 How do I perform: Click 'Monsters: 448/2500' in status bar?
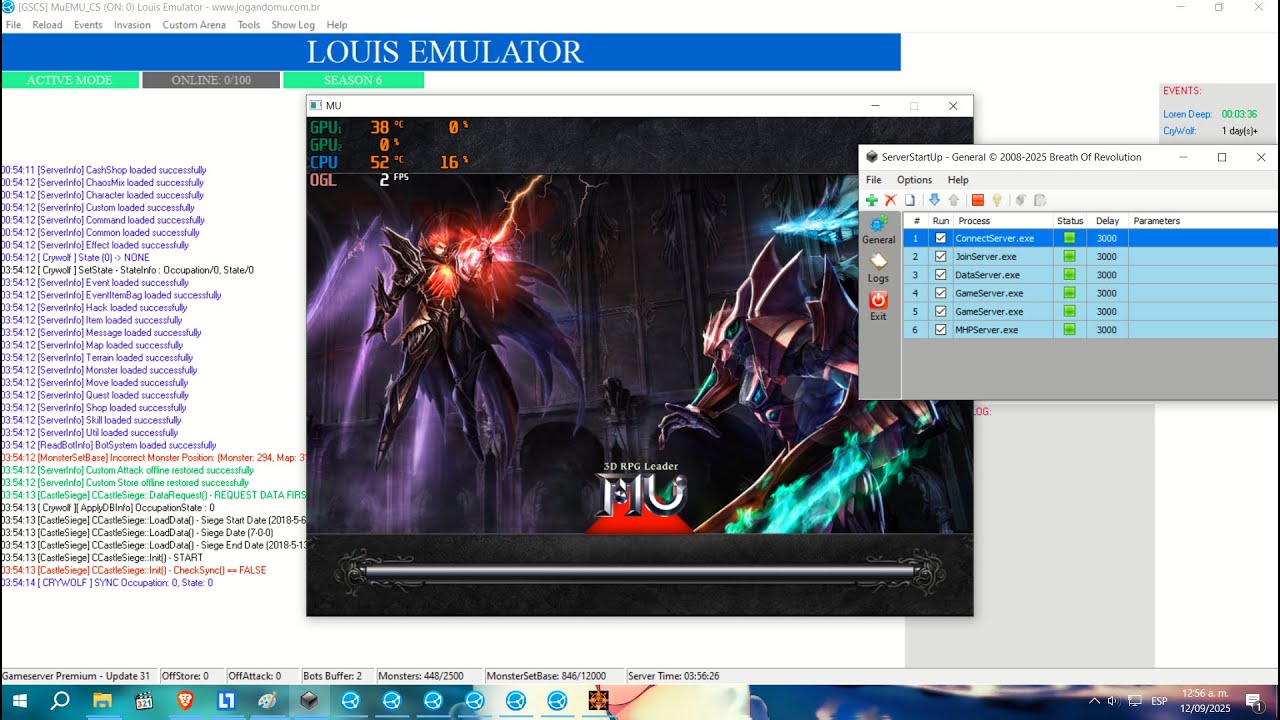[420, 676]
